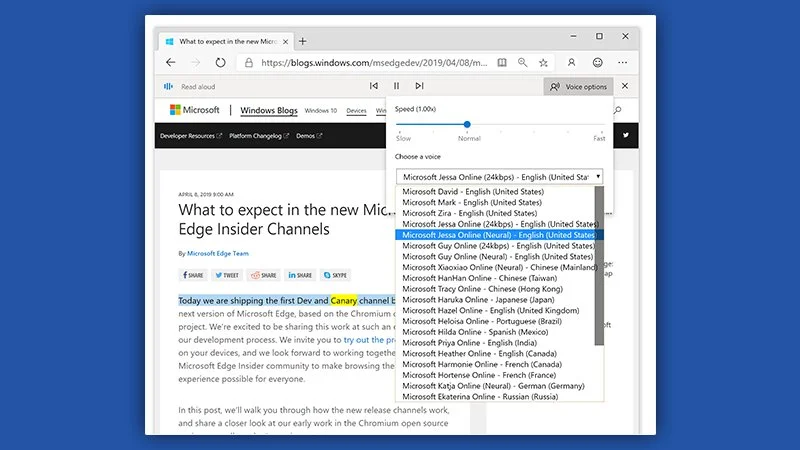
Task: Go back with the browser back arrow
Action: tap(170, 62)
